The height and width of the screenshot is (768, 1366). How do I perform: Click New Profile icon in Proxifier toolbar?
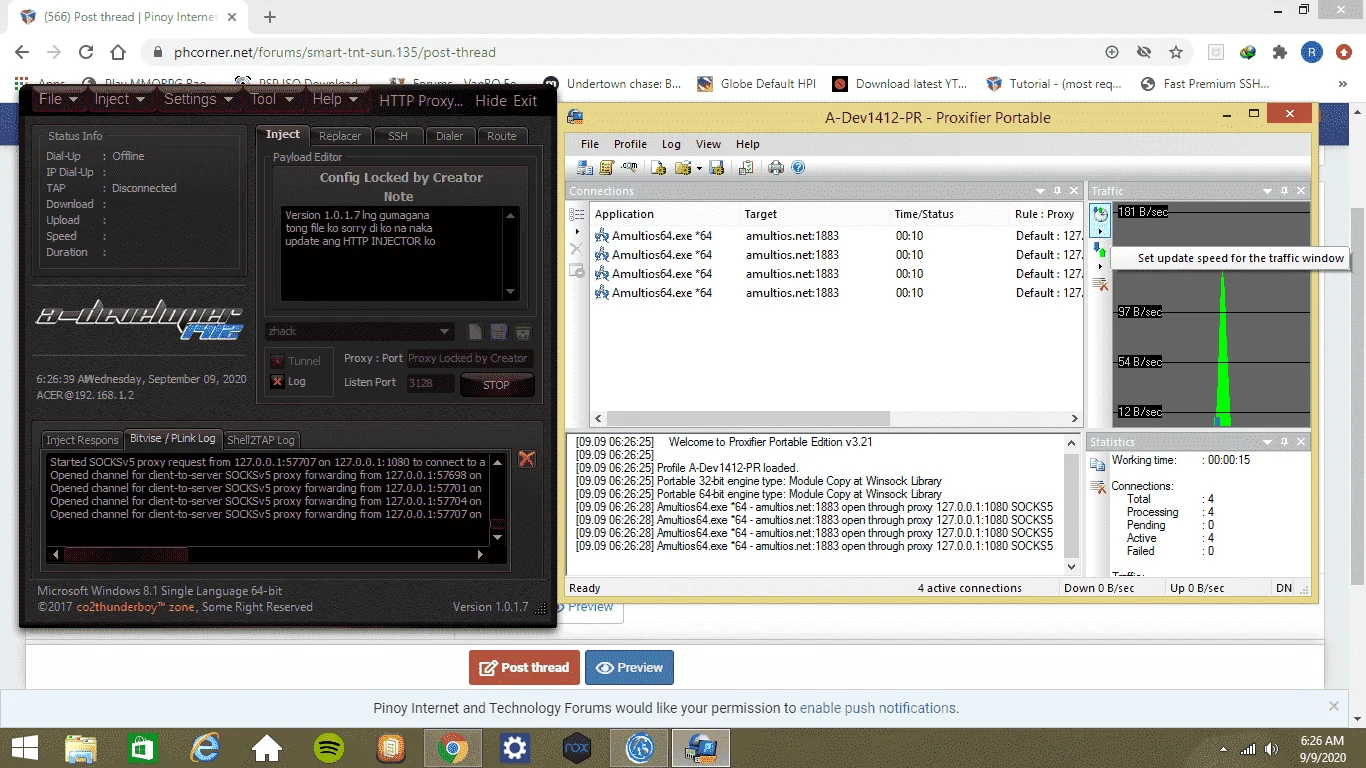coord(658,168)
